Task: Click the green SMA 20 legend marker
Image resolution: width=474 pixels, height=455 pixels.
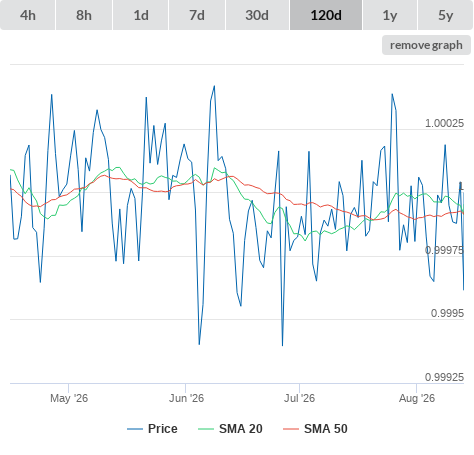Action: click(x=206, y=429)
